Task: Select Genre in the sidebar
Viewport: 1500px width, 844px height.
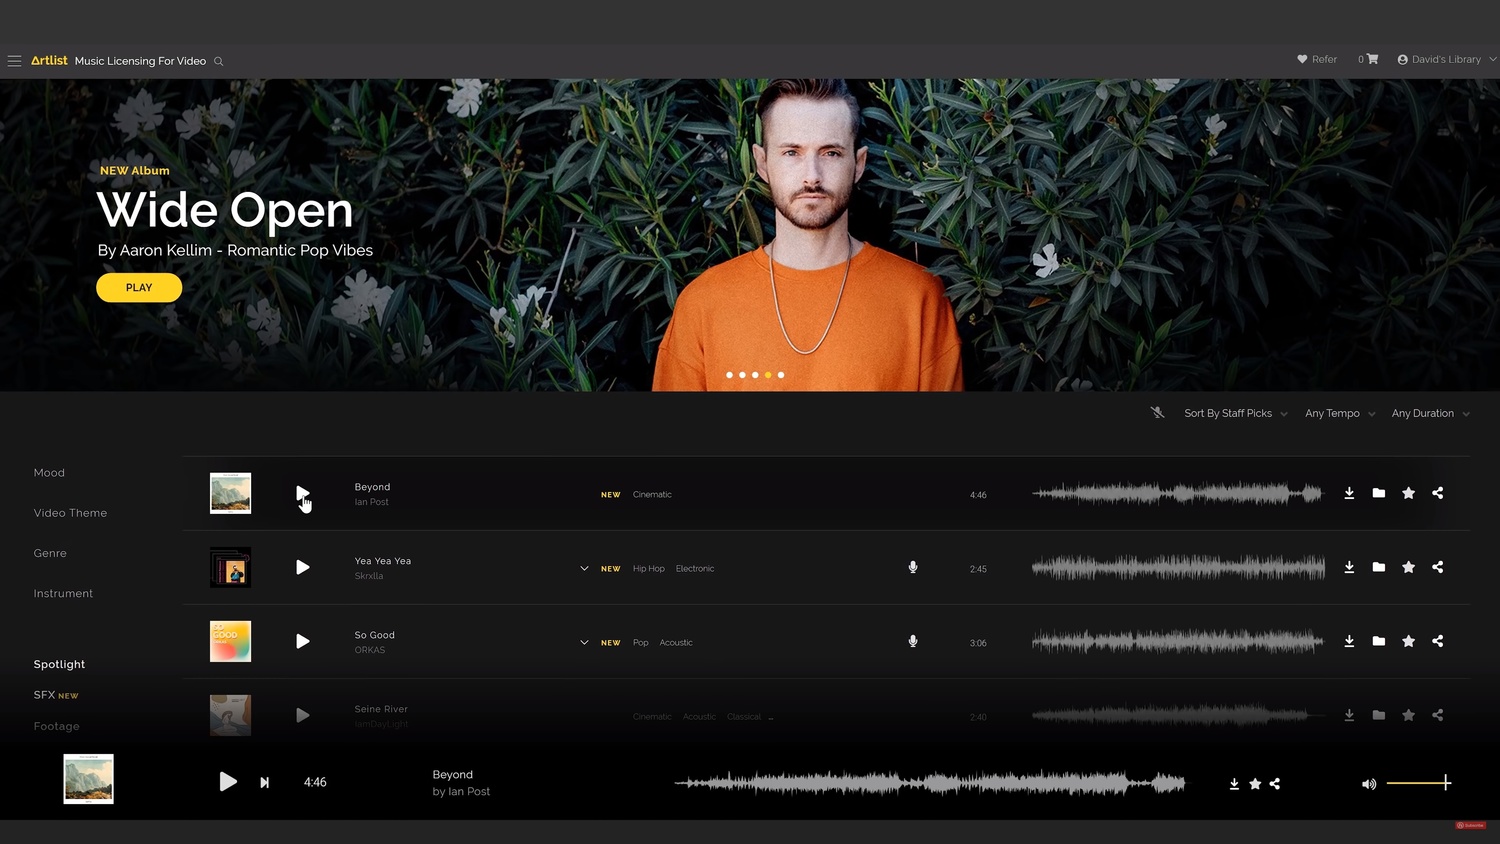Action: tap(50, 553)
